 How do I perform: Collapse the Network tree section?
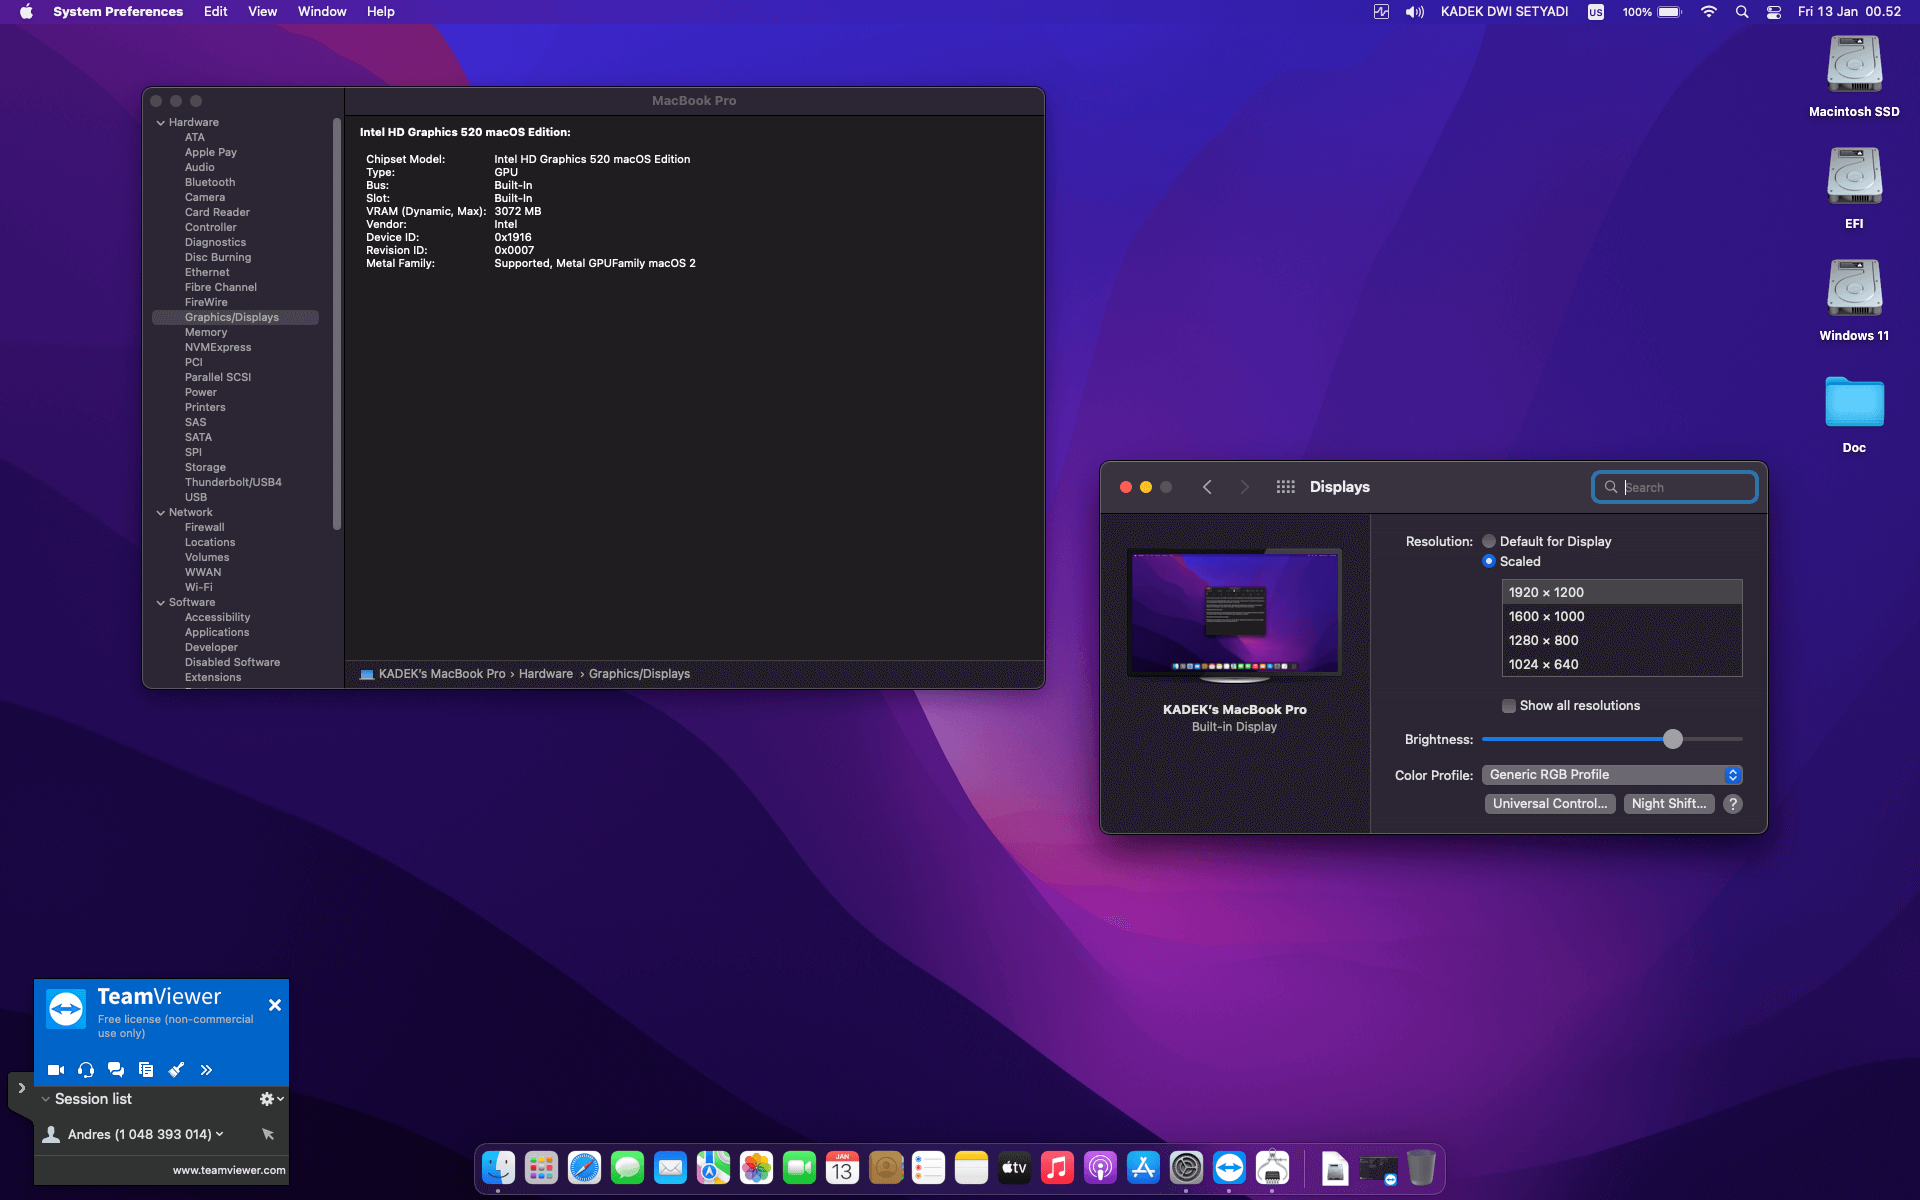160,513
